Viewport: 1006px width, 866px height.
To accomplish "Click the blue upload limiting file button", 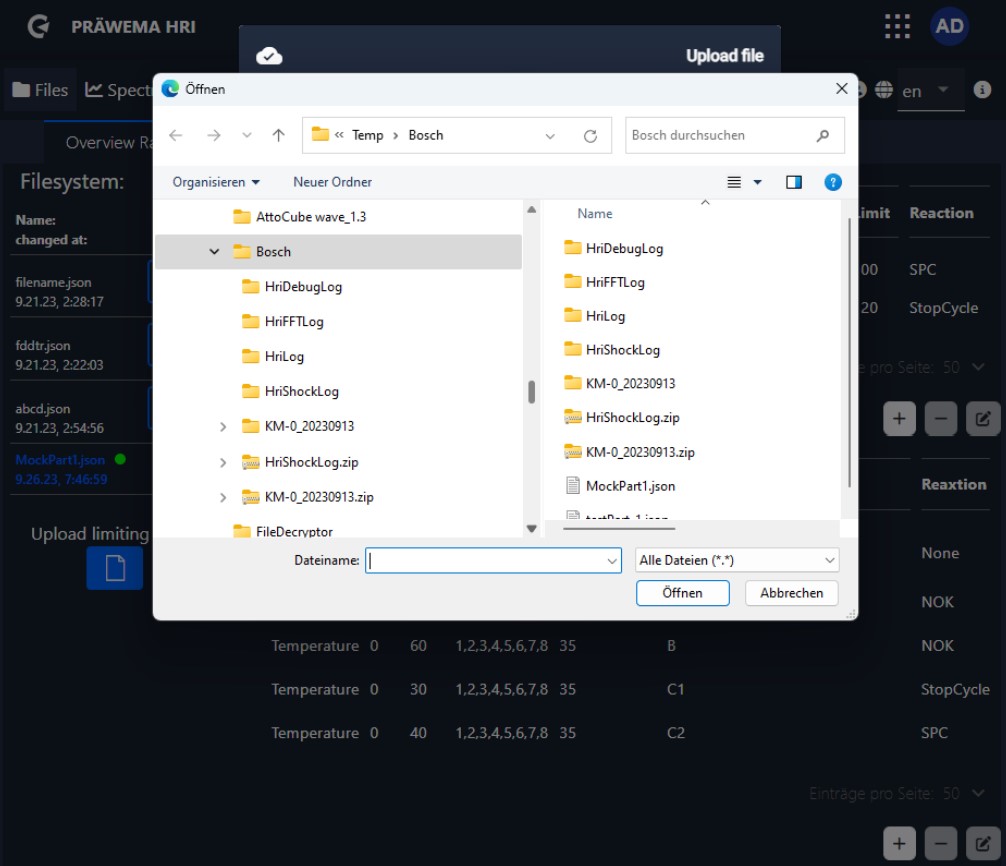I will pyautogui.click(x=115, y=568).
